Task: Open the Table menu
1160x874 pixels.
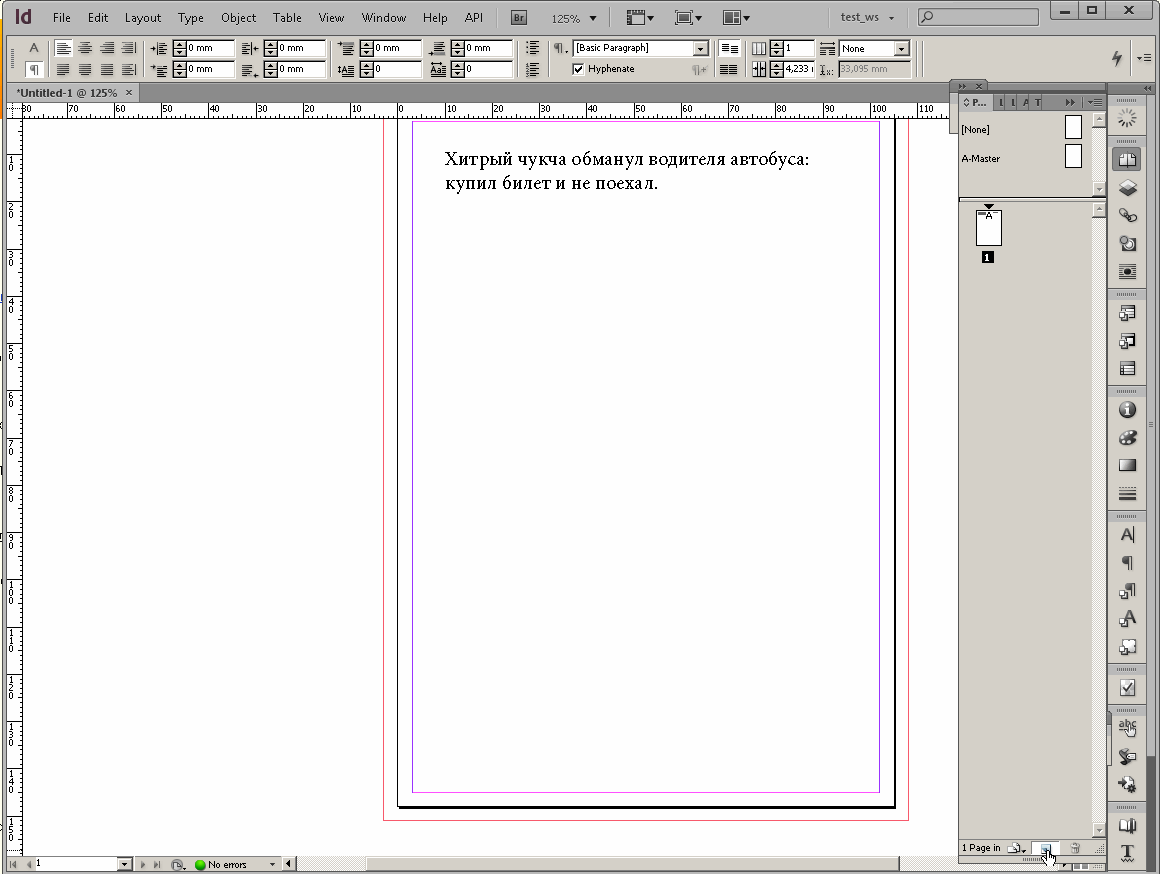Action: tap(287, 18)
